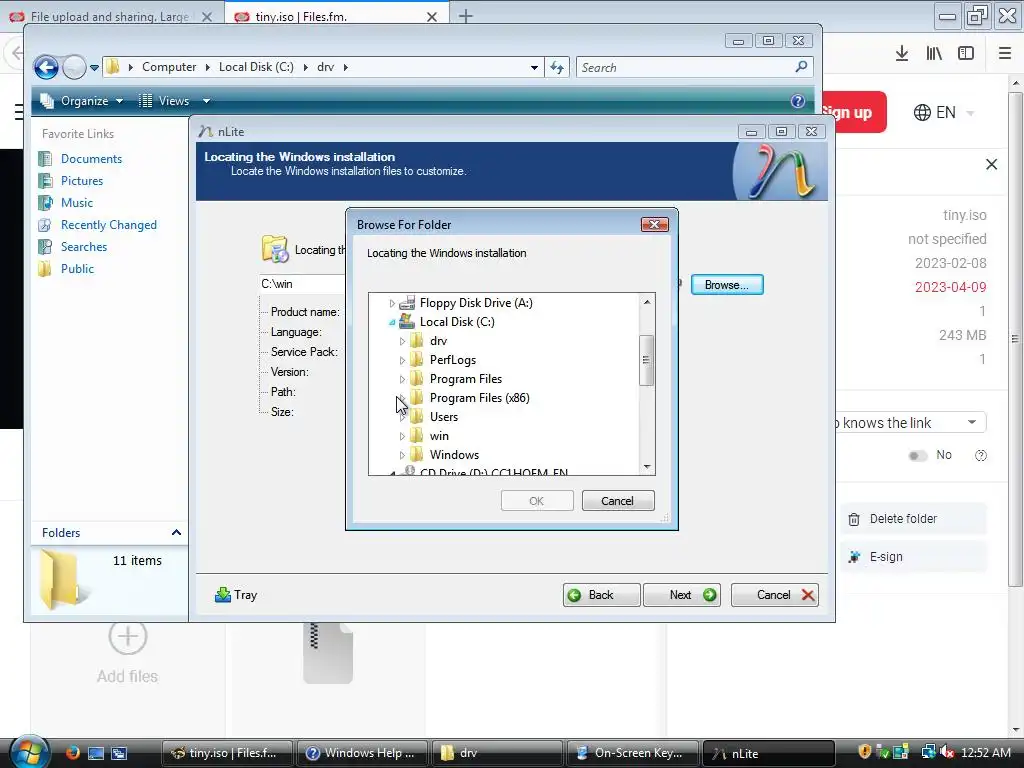1024x768 pixels.
Task: Toggle the browser sidebar icon
Action: [x=966, y=54]
